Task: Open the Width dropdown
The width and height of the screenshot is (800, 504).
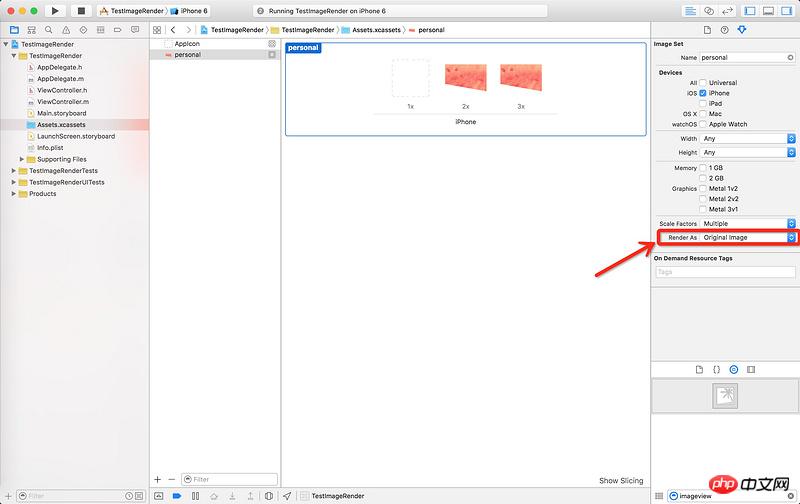Action: coord(747,139)
